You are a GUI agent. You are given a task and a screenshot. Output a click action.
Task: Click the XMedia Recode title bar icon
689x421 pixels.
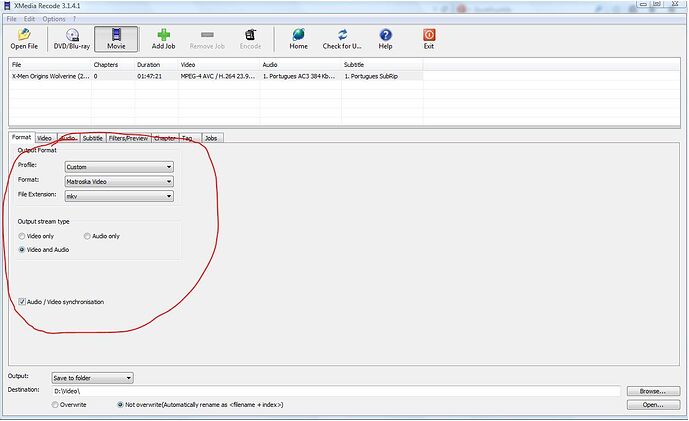[x=7, y=6]
